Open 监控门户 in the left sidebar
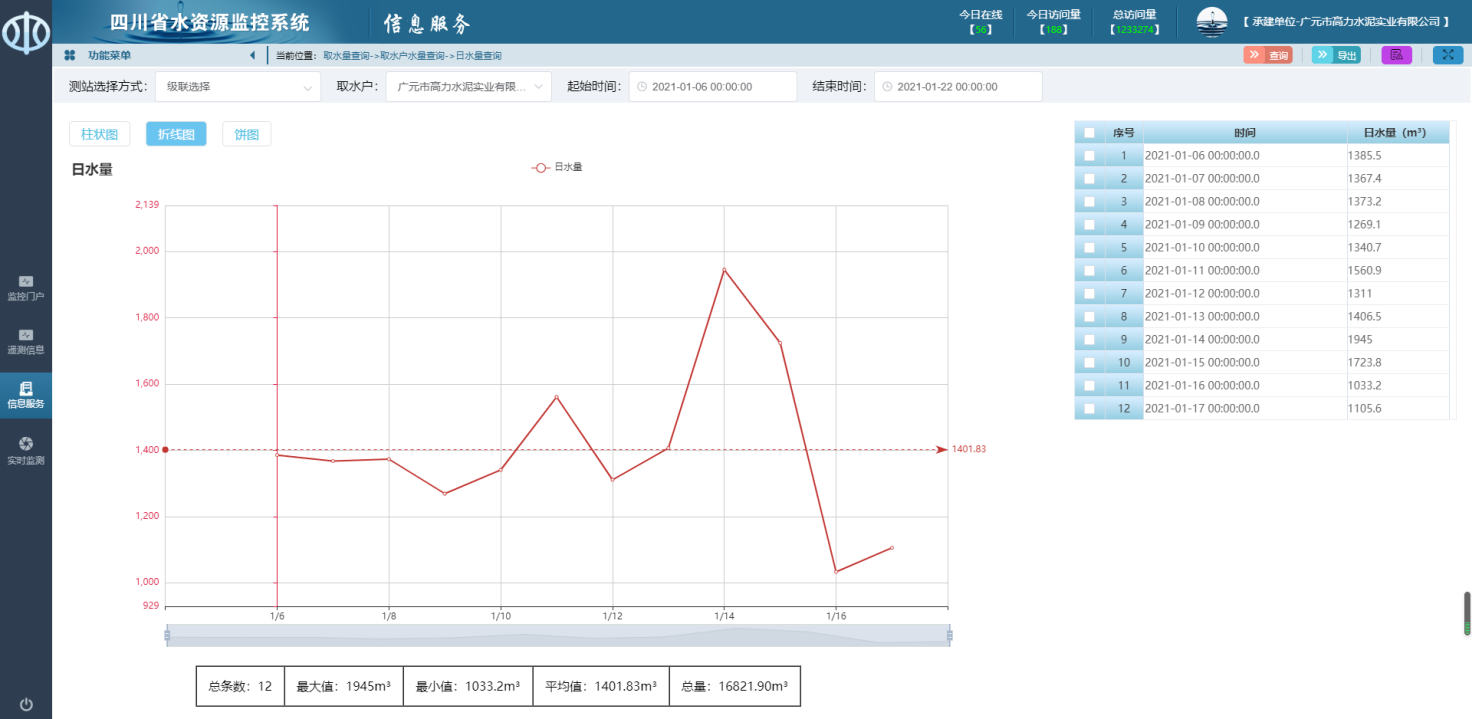The height and width of the screenshot is (719, 1472). (26, 288)
